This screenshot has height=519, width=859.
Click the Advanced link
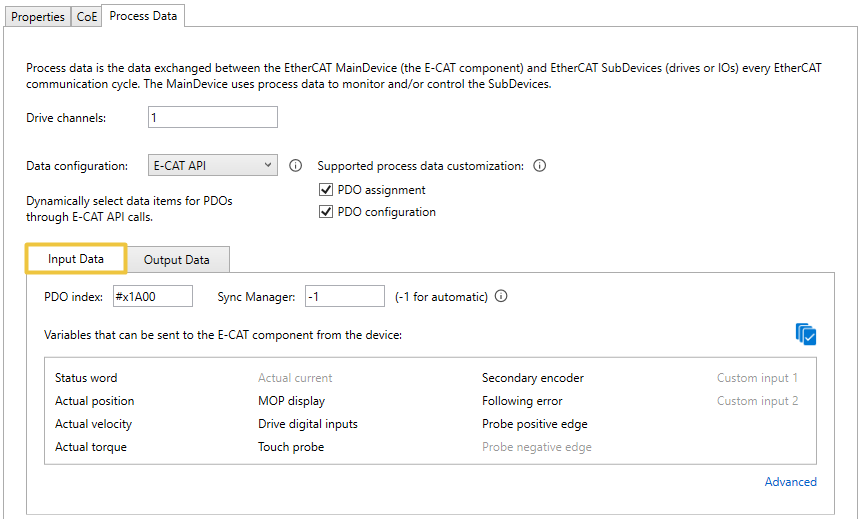tap(790, 482)
